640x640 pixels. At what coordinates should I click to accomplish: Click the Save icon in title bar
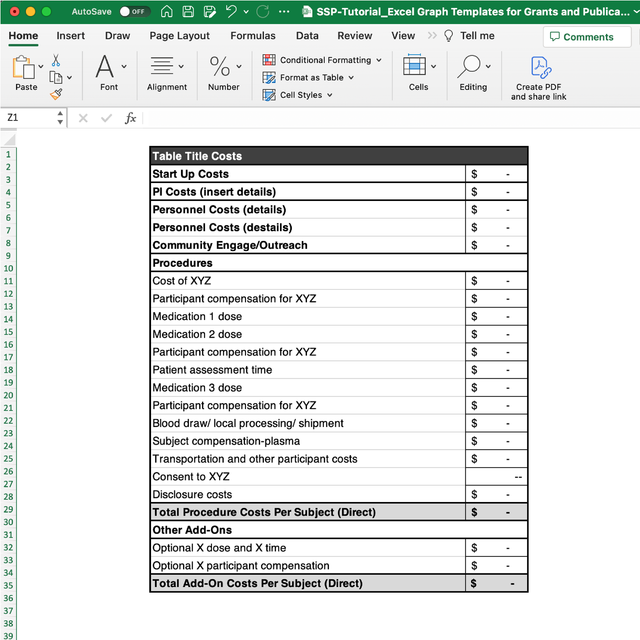186,11
